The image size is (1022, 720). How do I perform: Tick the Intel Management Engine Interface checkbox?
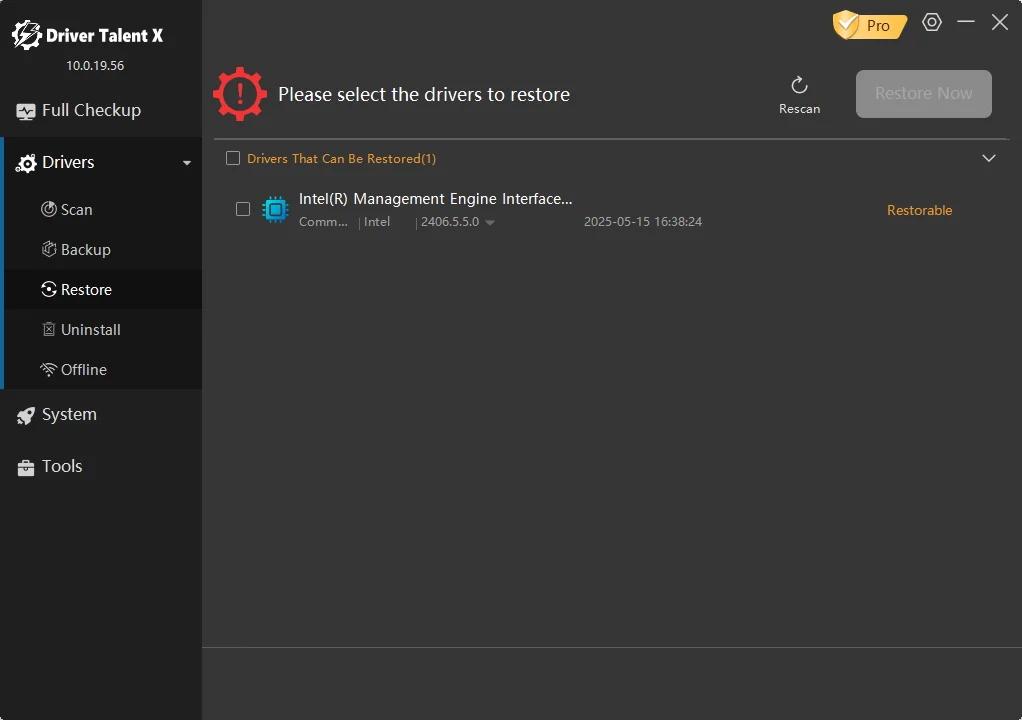click(243, 209)
